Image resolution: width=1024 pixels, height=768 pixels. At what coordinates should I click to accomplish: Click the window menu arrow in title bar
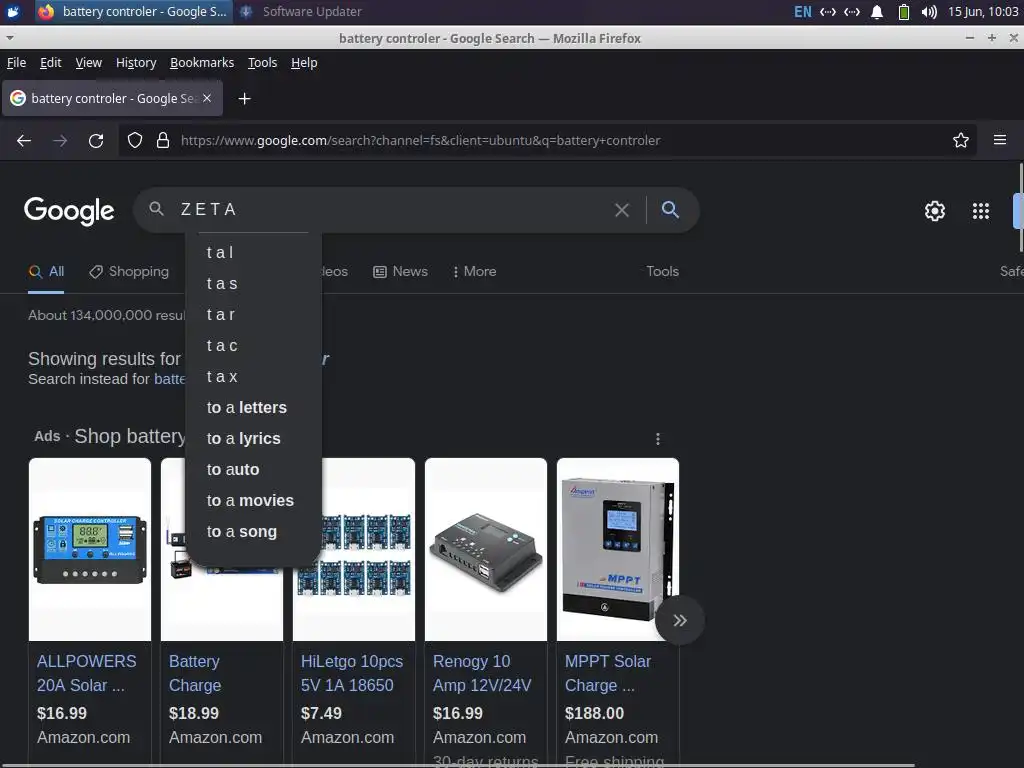click(9, 38)
